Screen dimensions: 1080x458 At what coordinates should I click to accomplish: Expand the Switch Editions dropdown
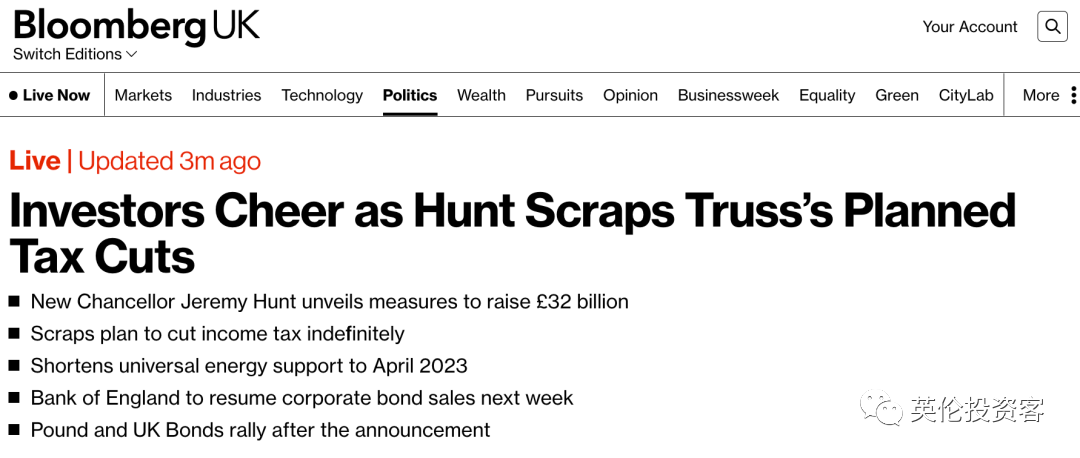pos(75,54)
